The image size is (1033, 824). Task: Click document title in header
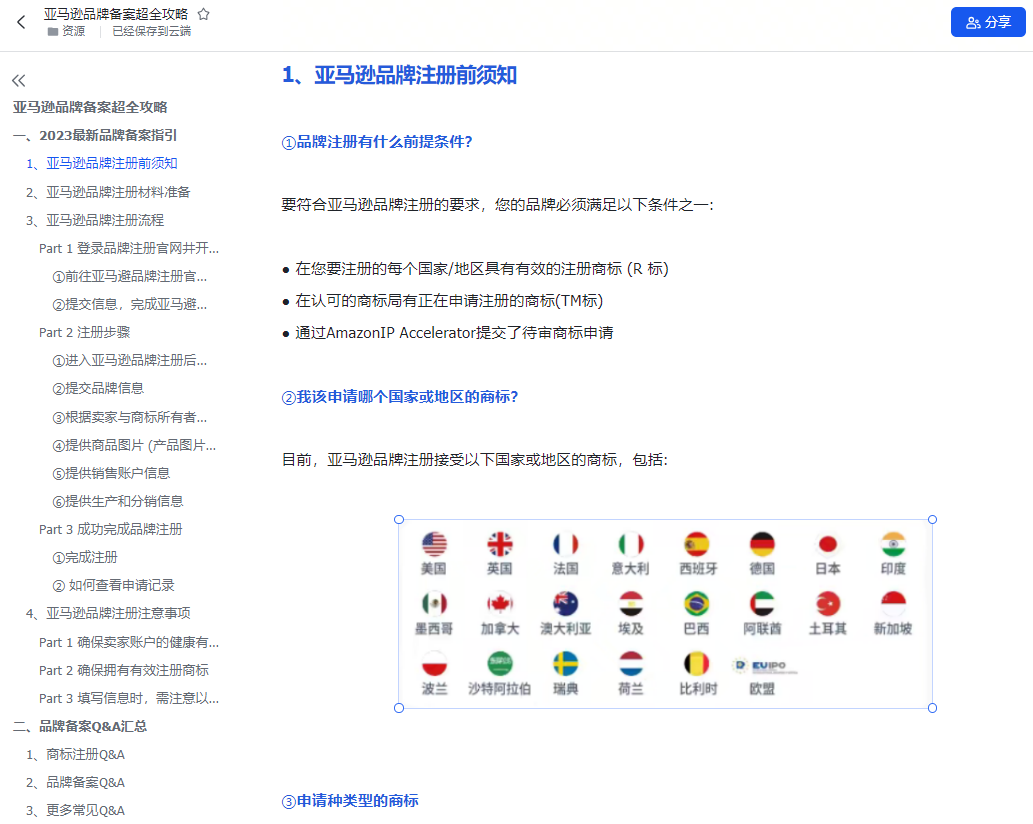(x=116, y=14)
